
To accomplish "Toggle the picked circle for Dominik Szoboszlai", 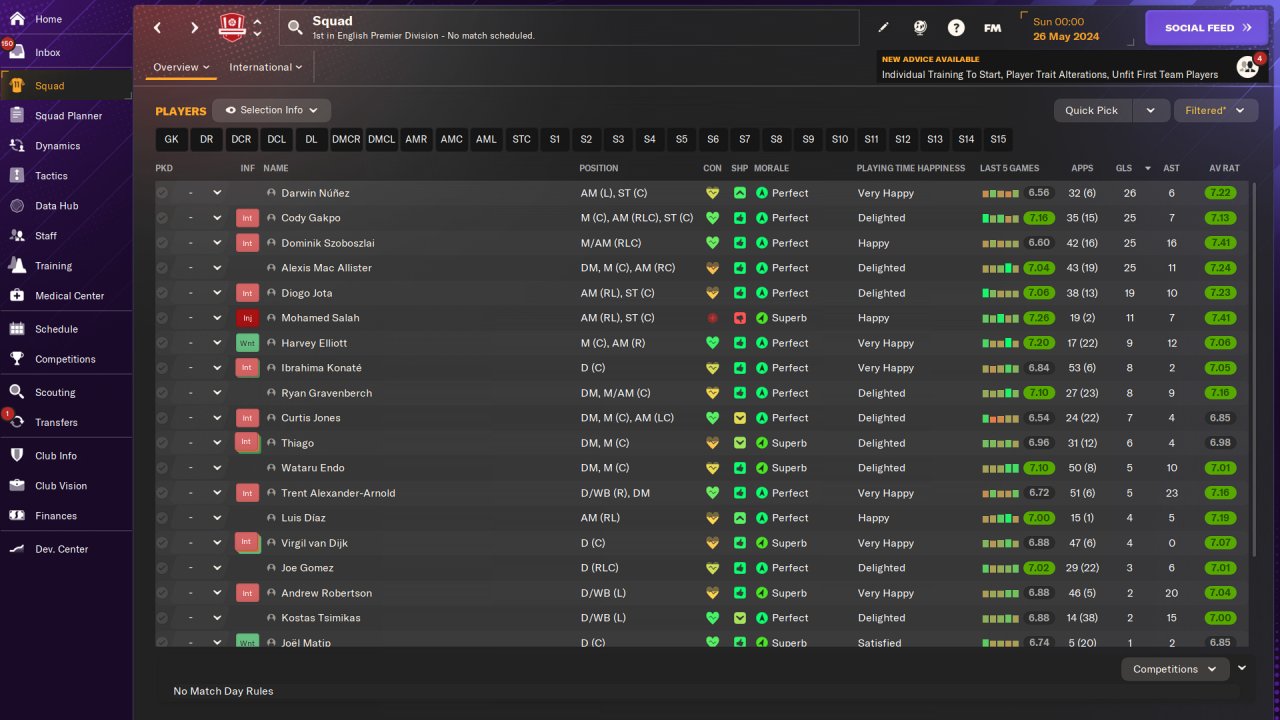I will point(162,243).
